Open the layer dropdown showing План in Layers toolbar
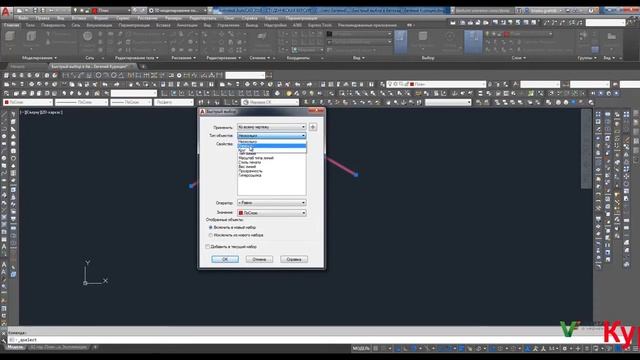 click(436, 84)
